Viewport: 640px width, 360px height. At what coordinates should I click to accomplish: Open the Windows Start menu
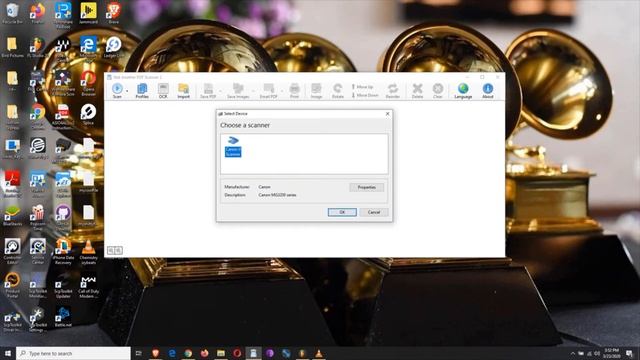click(8, 353)
